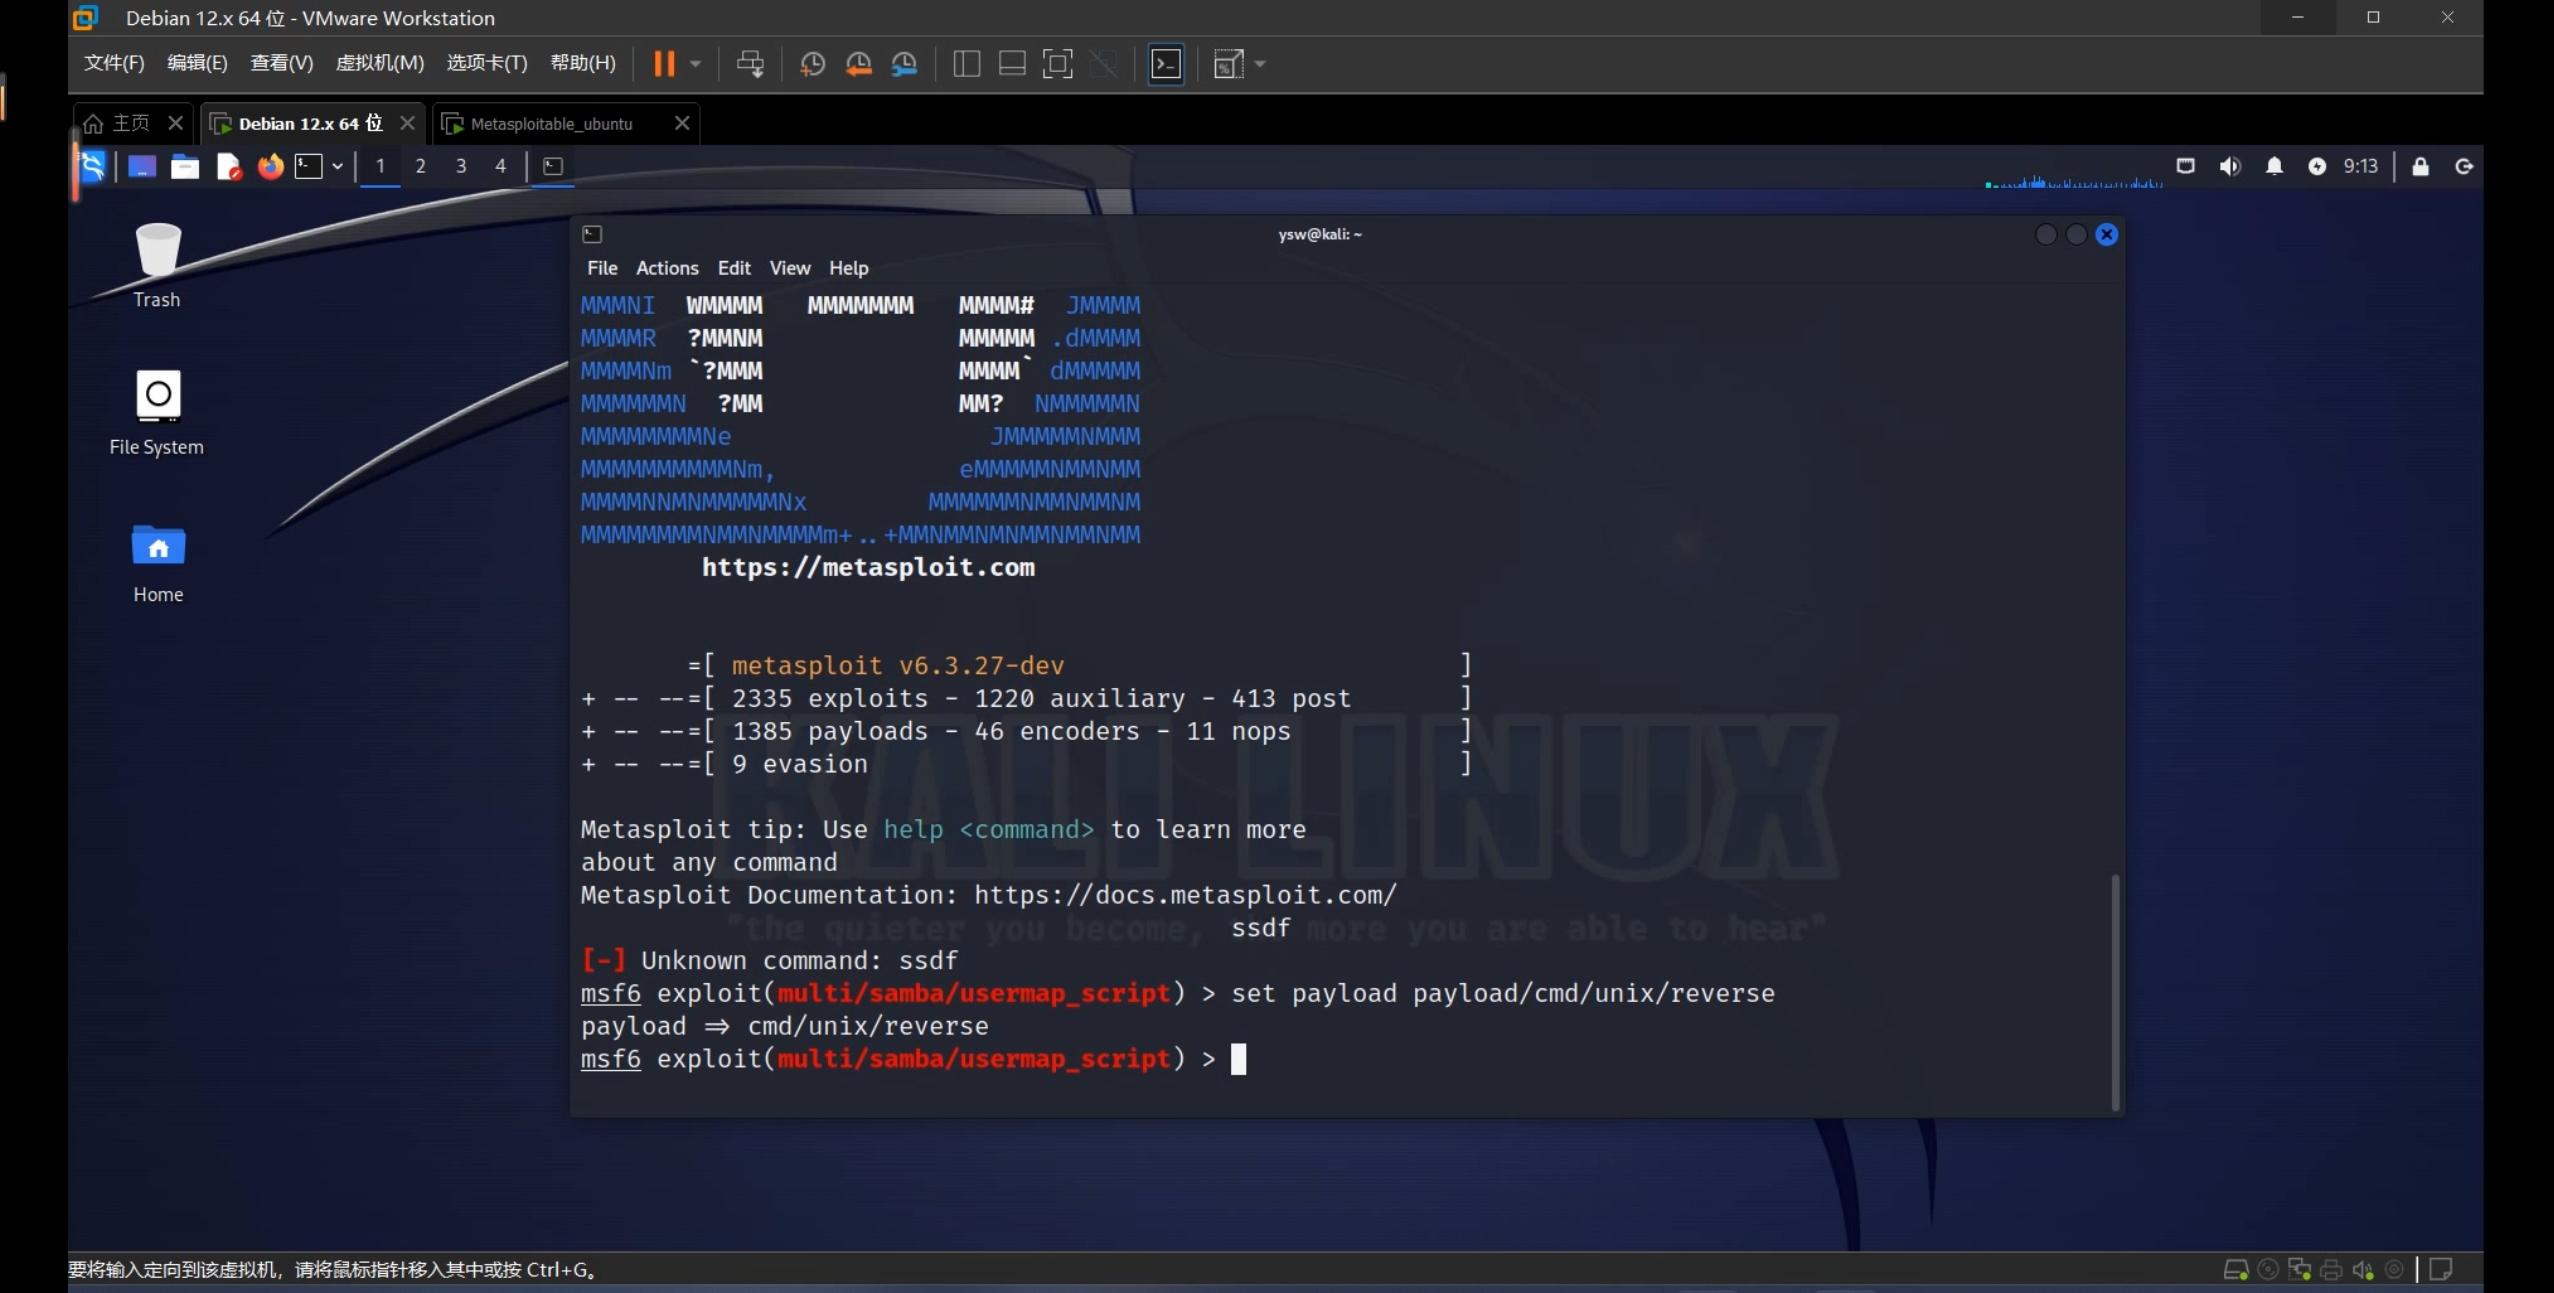Toggle the VMware library sidebar
This screenshot has width=2554, height=1293.
coord(966,64)
